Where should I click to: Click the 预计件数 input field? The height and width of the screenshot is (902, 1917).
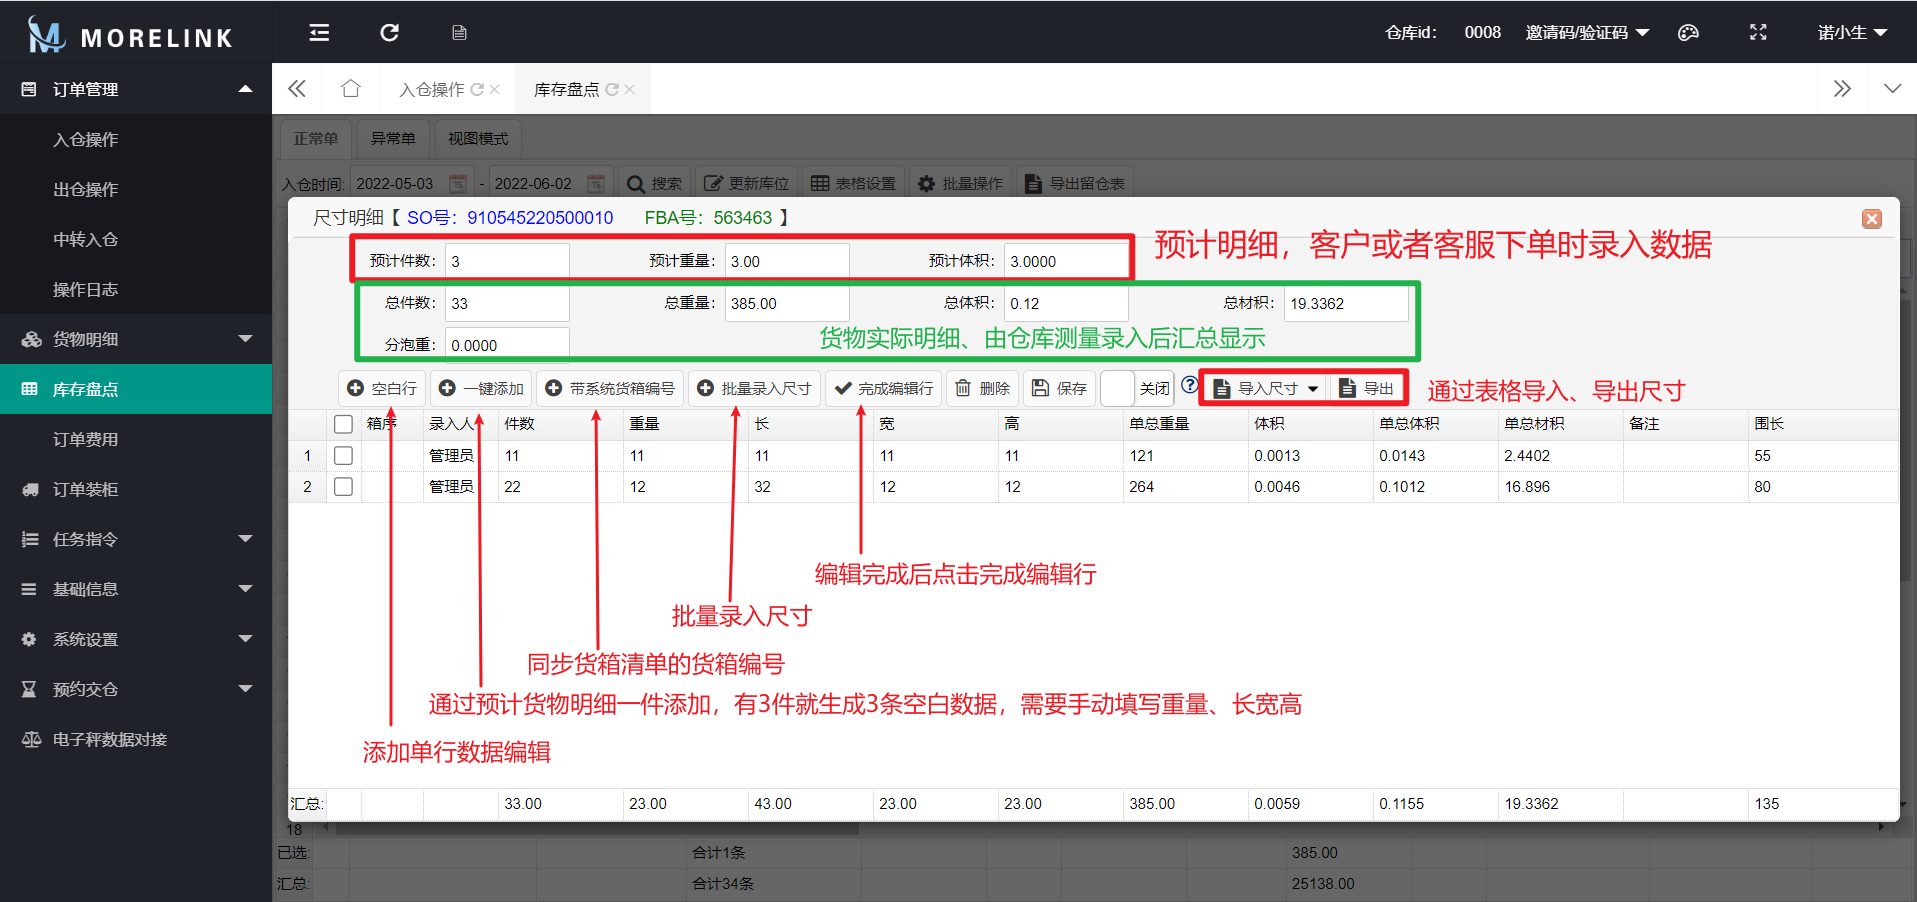point(507,261)
